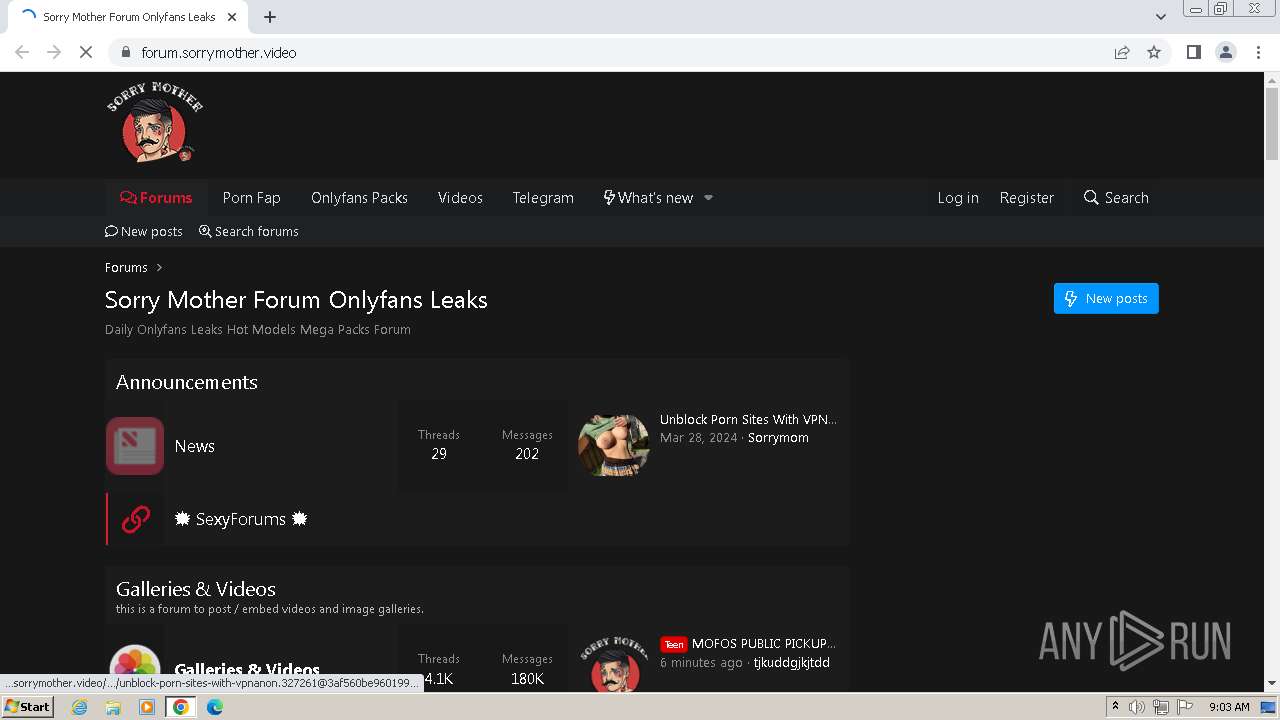This screenshot has height=720, width=1280.
Task: Click the 9:03 AM clock
Action: pyautogui.click(x=1229, y=706)
